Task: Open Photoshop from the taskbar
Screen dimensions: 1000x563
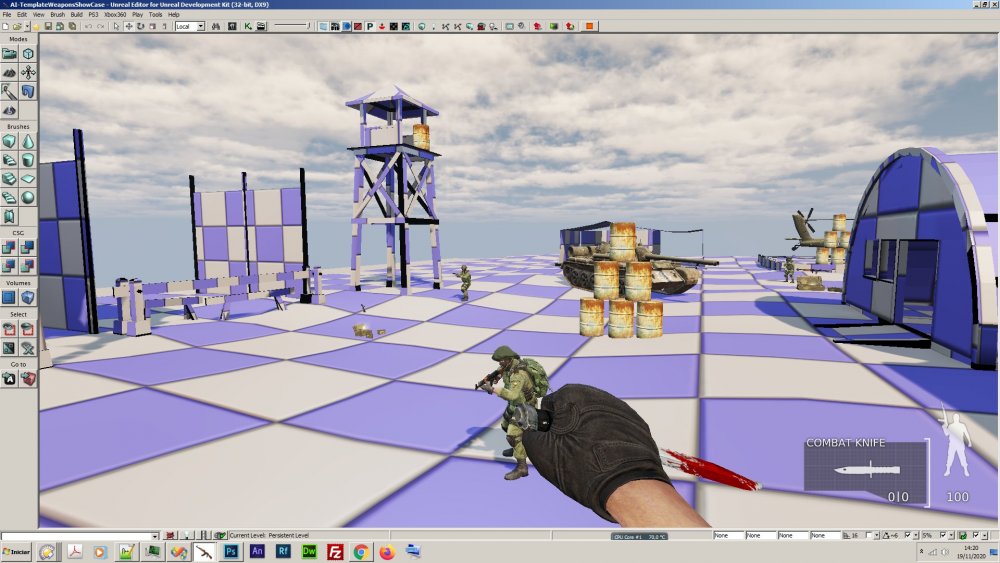Action: click(x=231, y=552)
